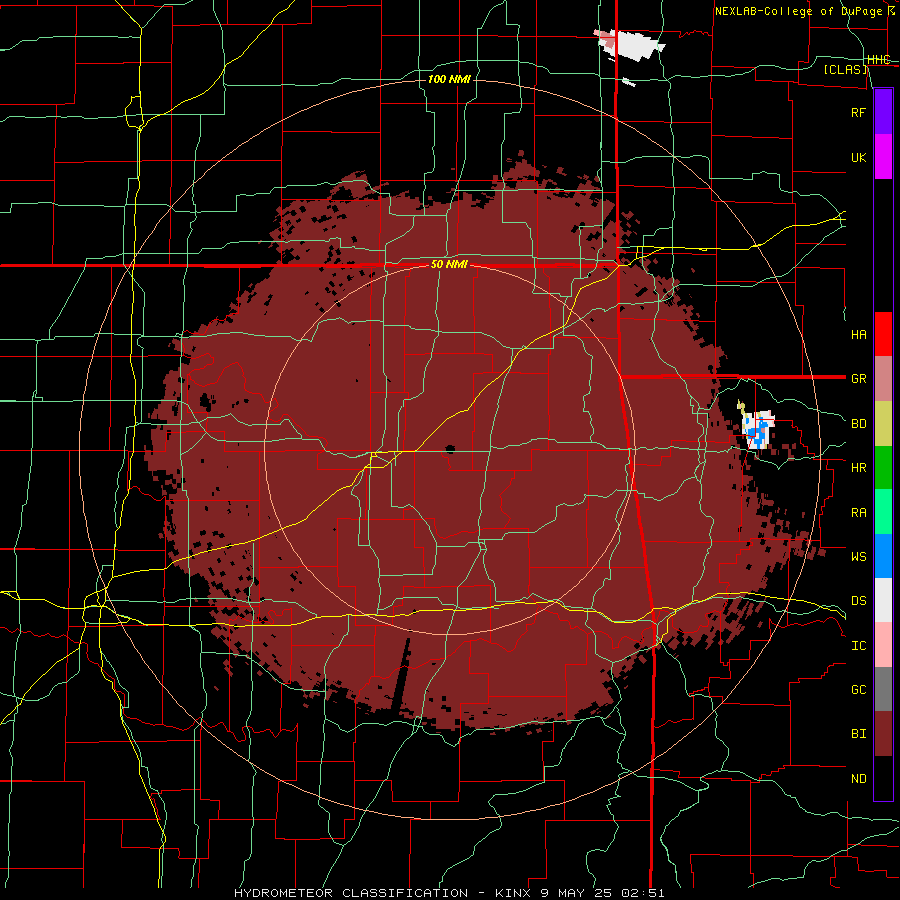Click the [CLAS] units label

(845, 69)
